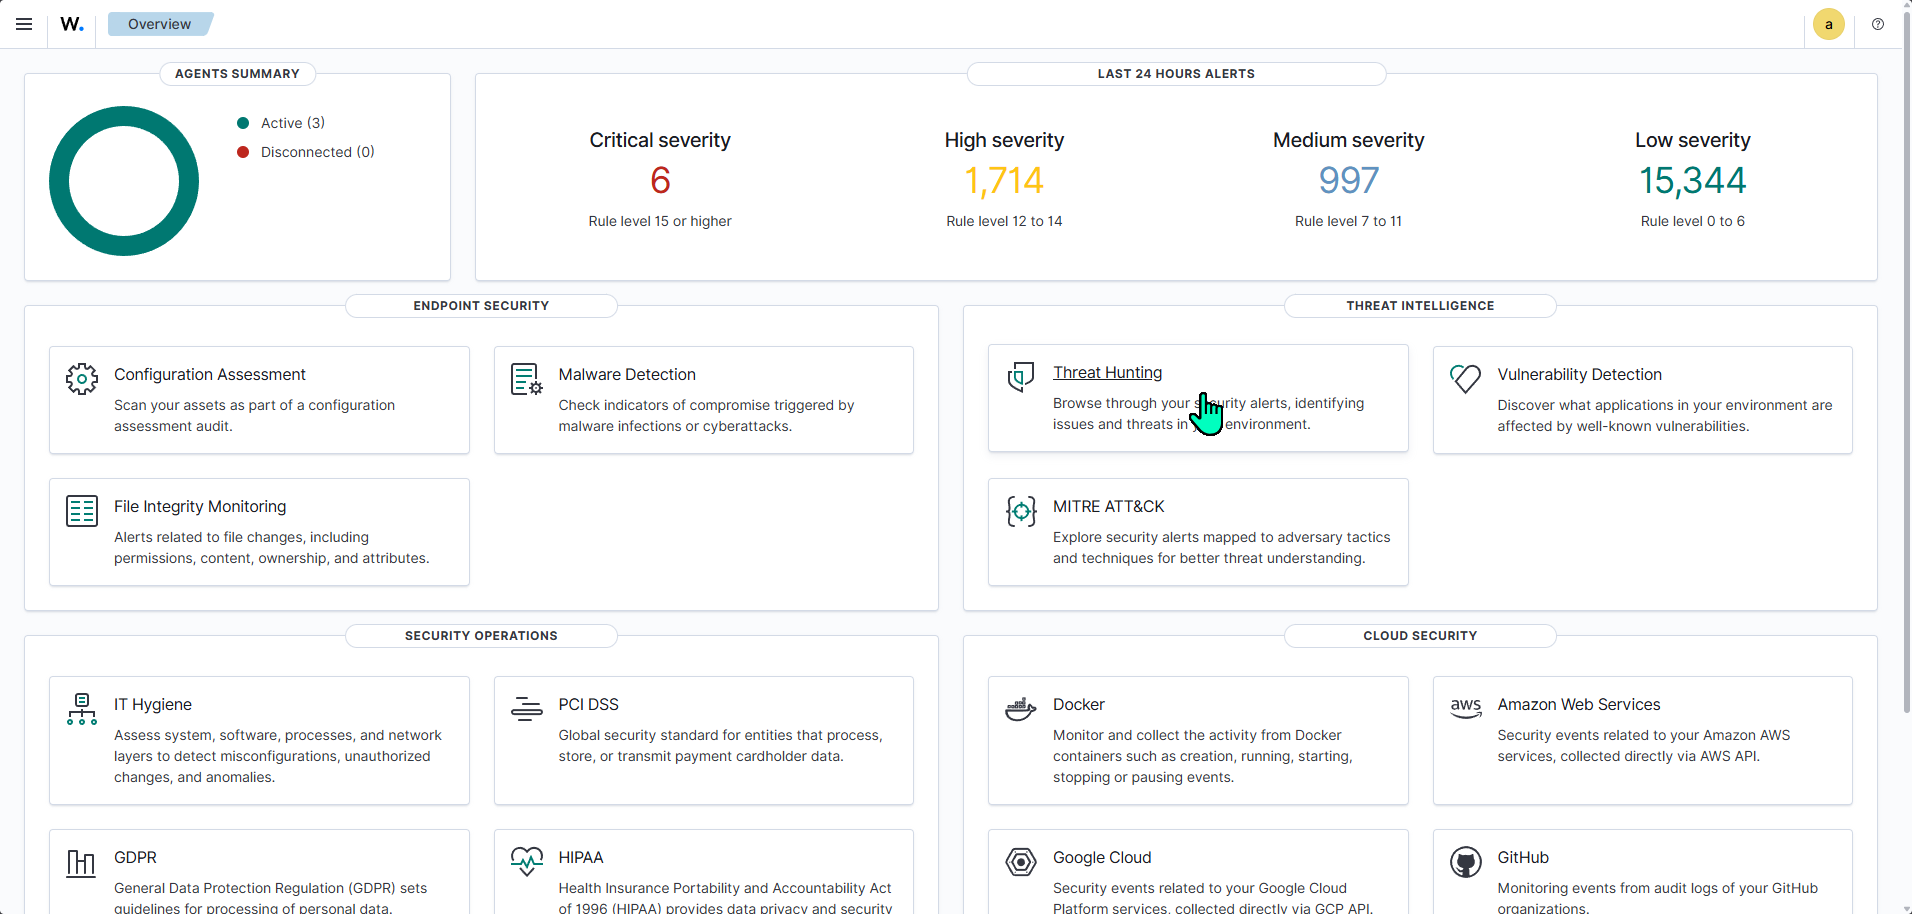The image size is (1912, 914).
Task: Click the Vulnerability Detection heart icon
Action: point(1465,379)
